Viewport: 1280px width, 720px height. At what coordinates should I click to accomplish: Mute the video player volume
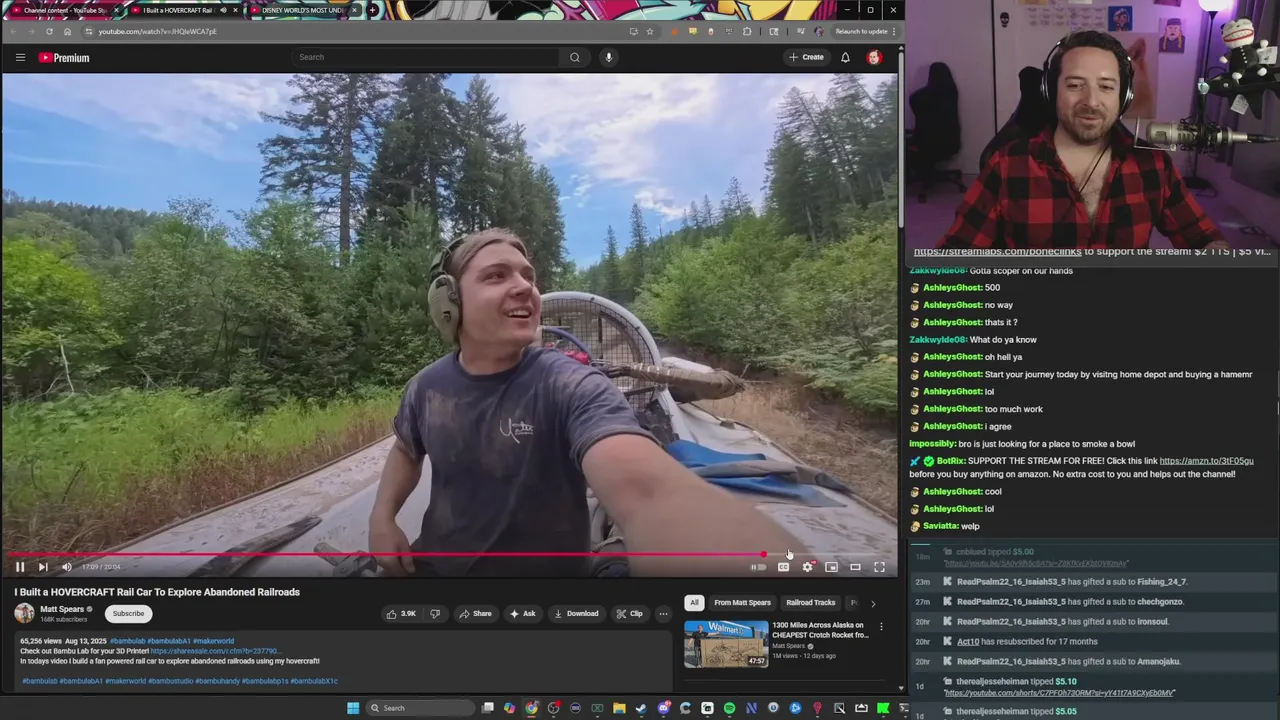(x=66, y=567)
